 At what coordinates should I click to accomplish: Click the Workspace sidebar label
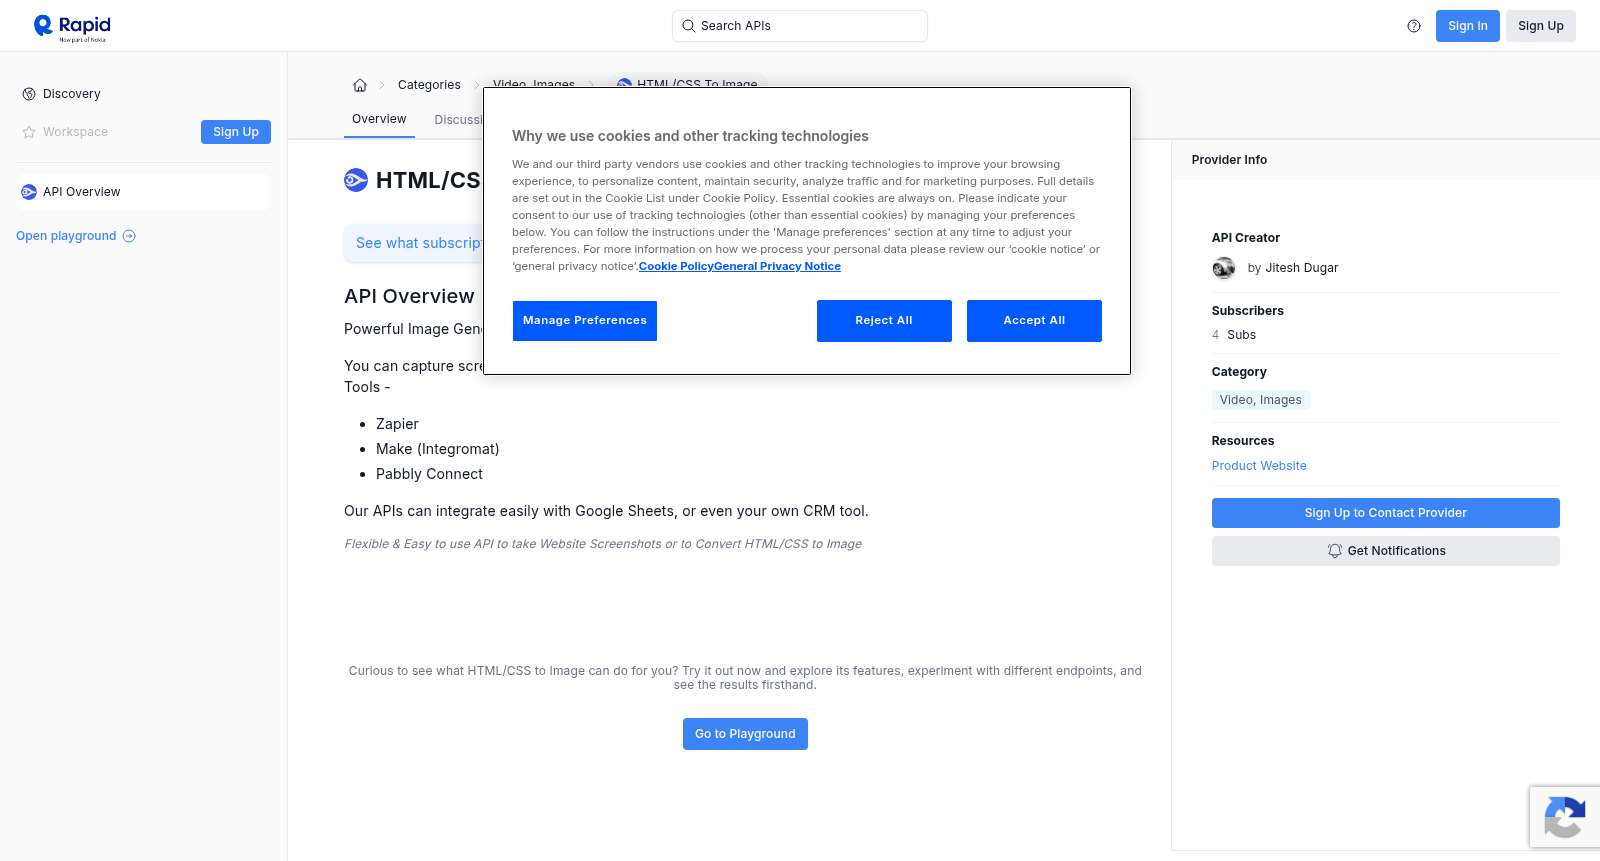pyautogui.click(x=75, y=132)
